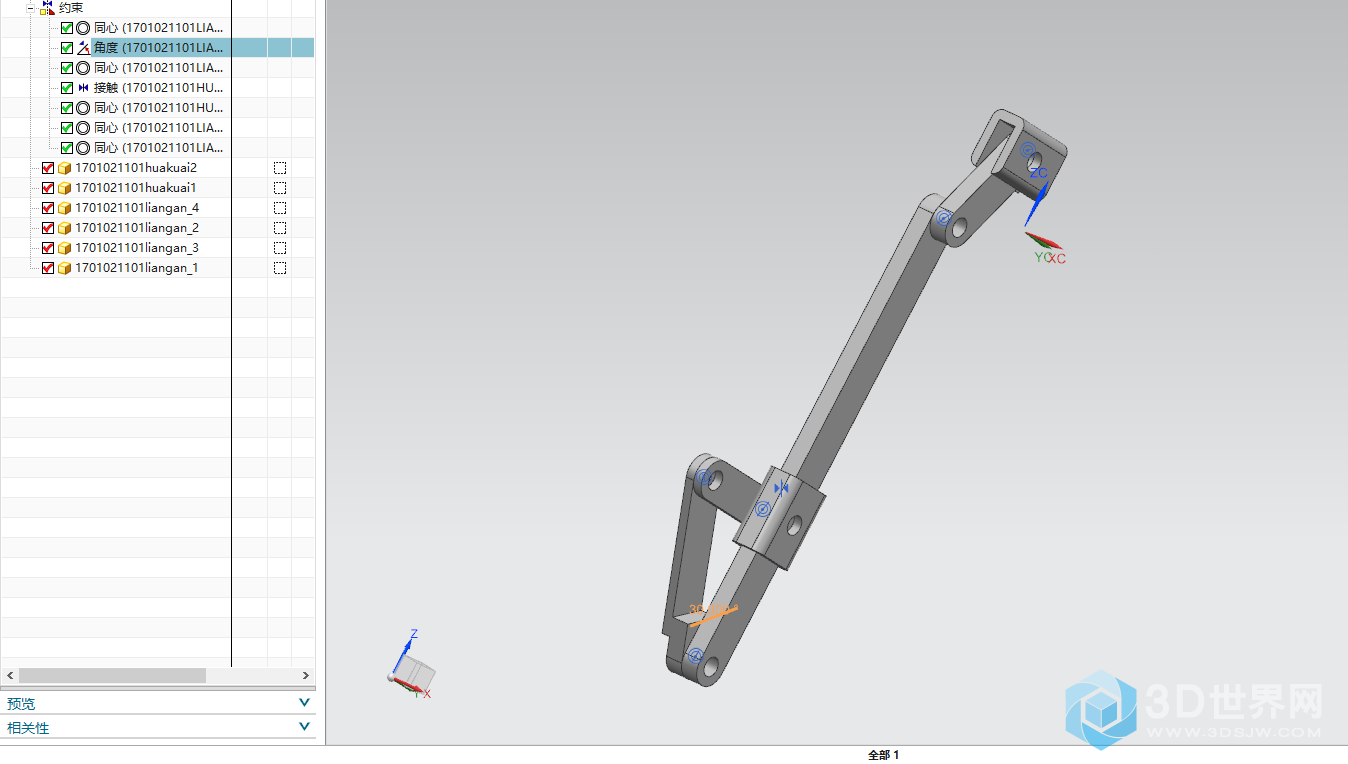
Task: Click the cube icon of 1701021101liangan_2
Action: (x=64, y=228)
